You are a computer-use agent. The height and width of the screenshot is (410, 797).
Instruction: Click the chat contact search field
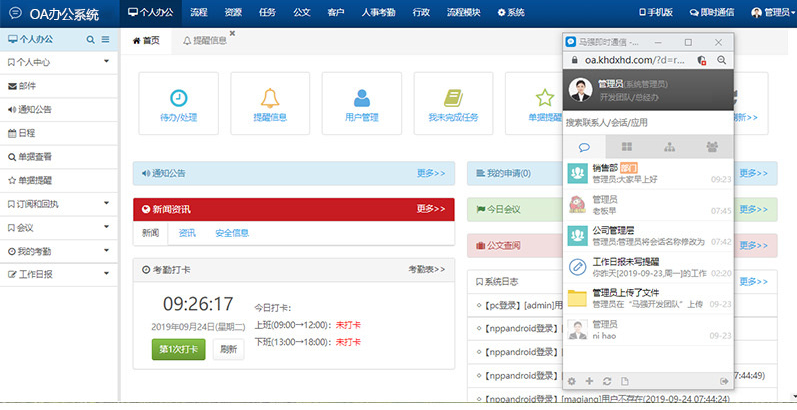647,122
